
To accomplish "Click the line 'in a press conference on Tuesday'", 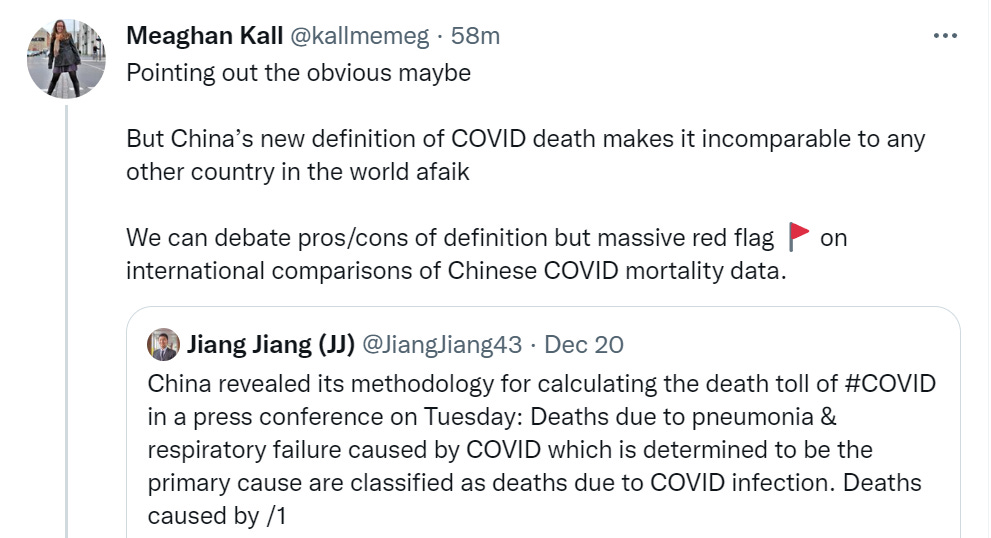I will 492,417.
